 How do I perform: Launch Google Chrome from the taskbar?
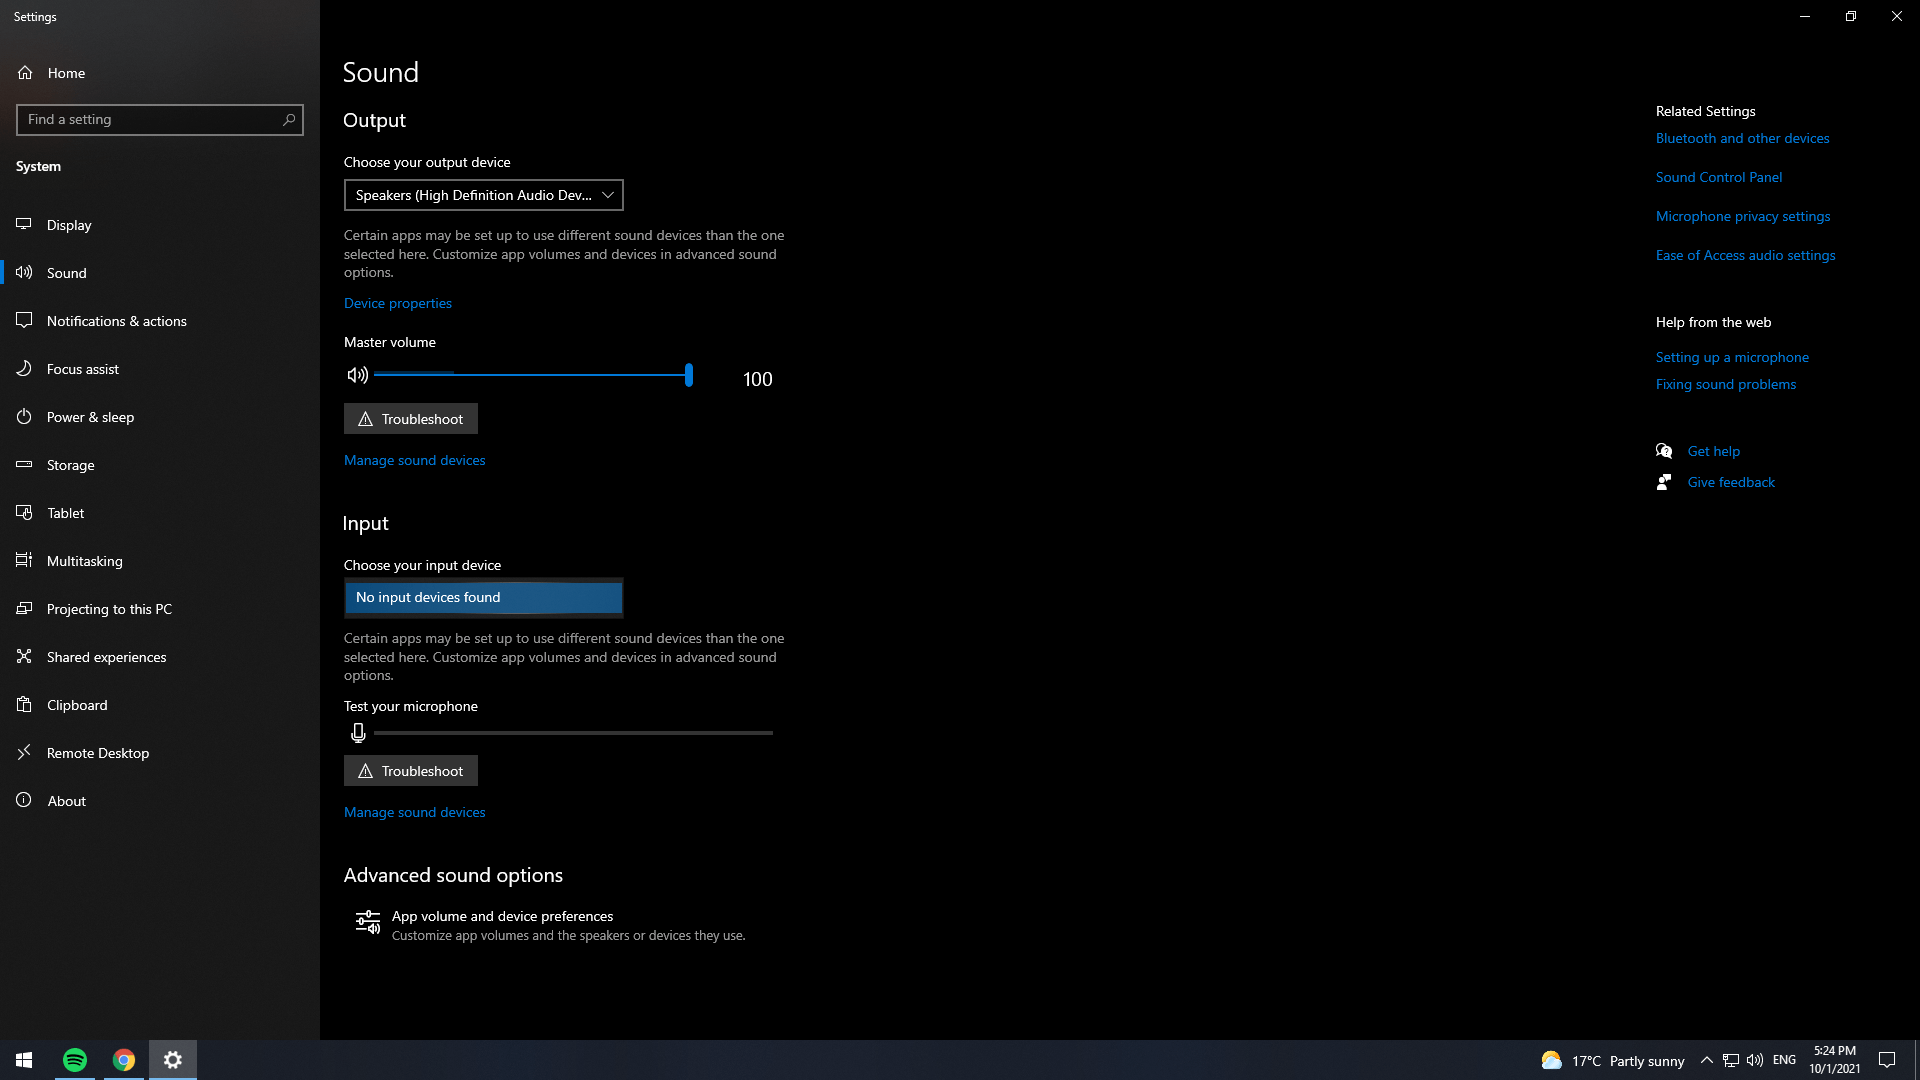pos(123,1059)
